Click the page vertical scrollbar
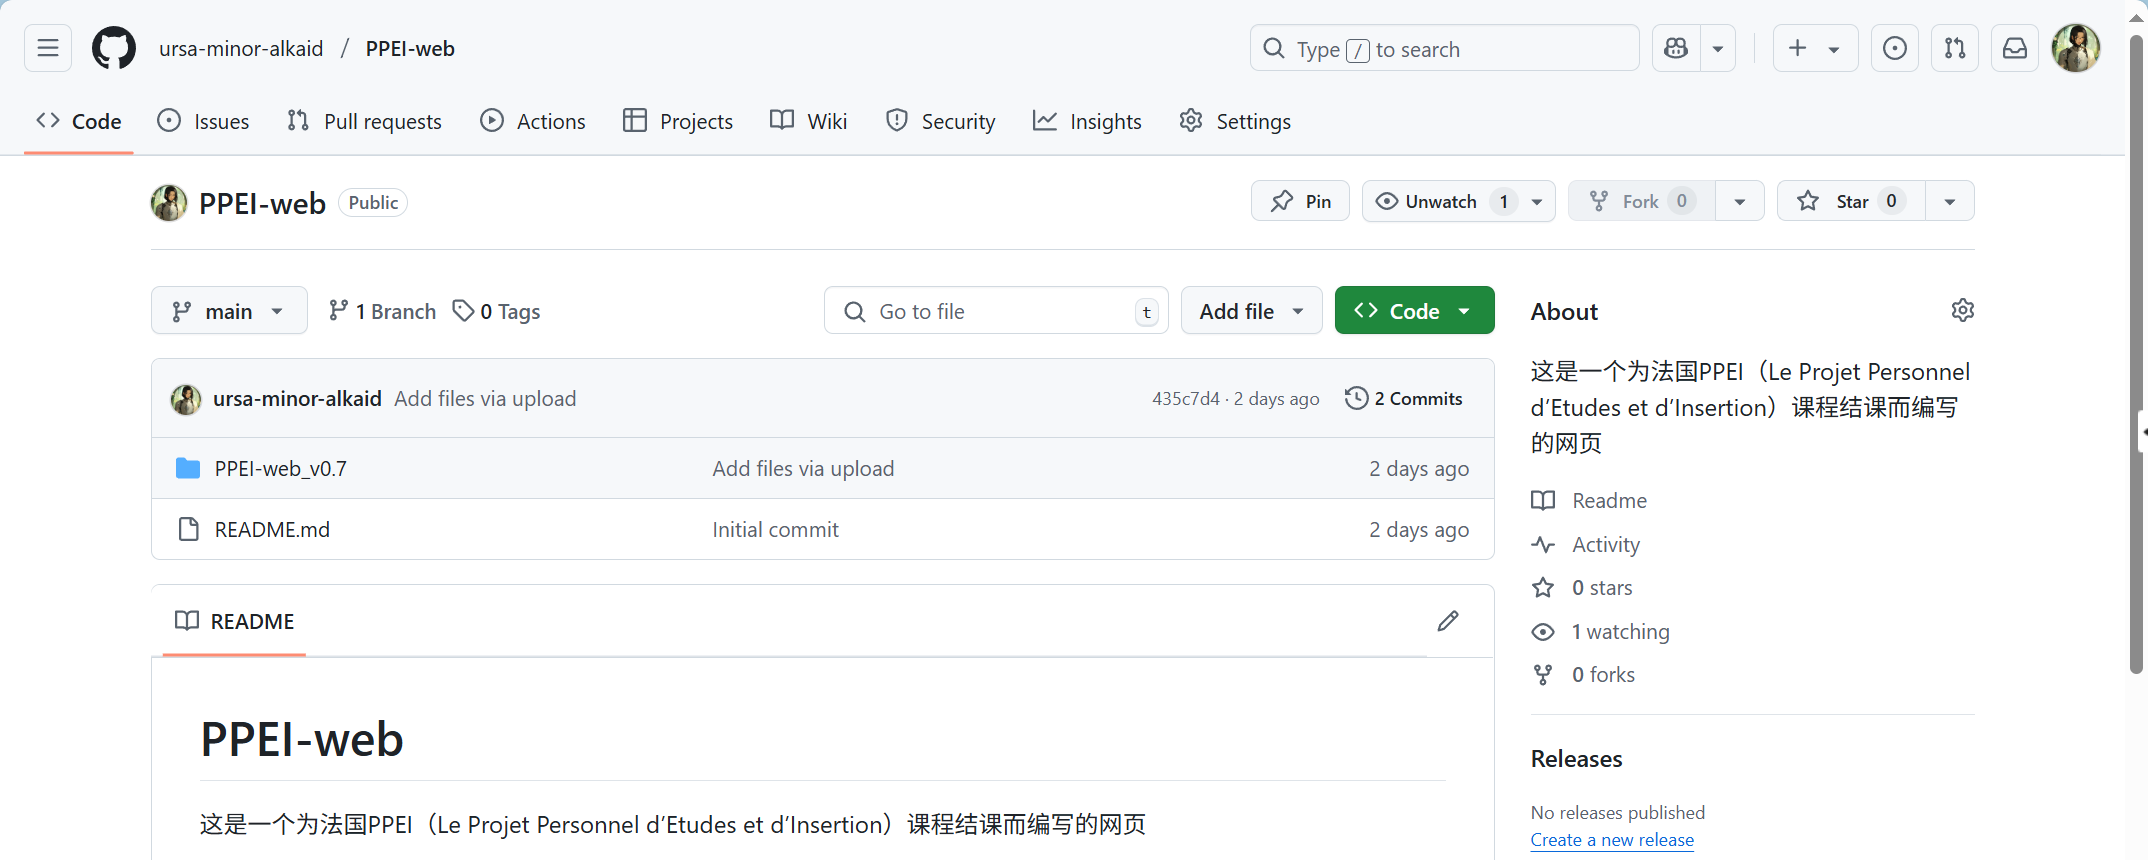This screenshot has width=2148, height=860. [x=2136, y=355]
